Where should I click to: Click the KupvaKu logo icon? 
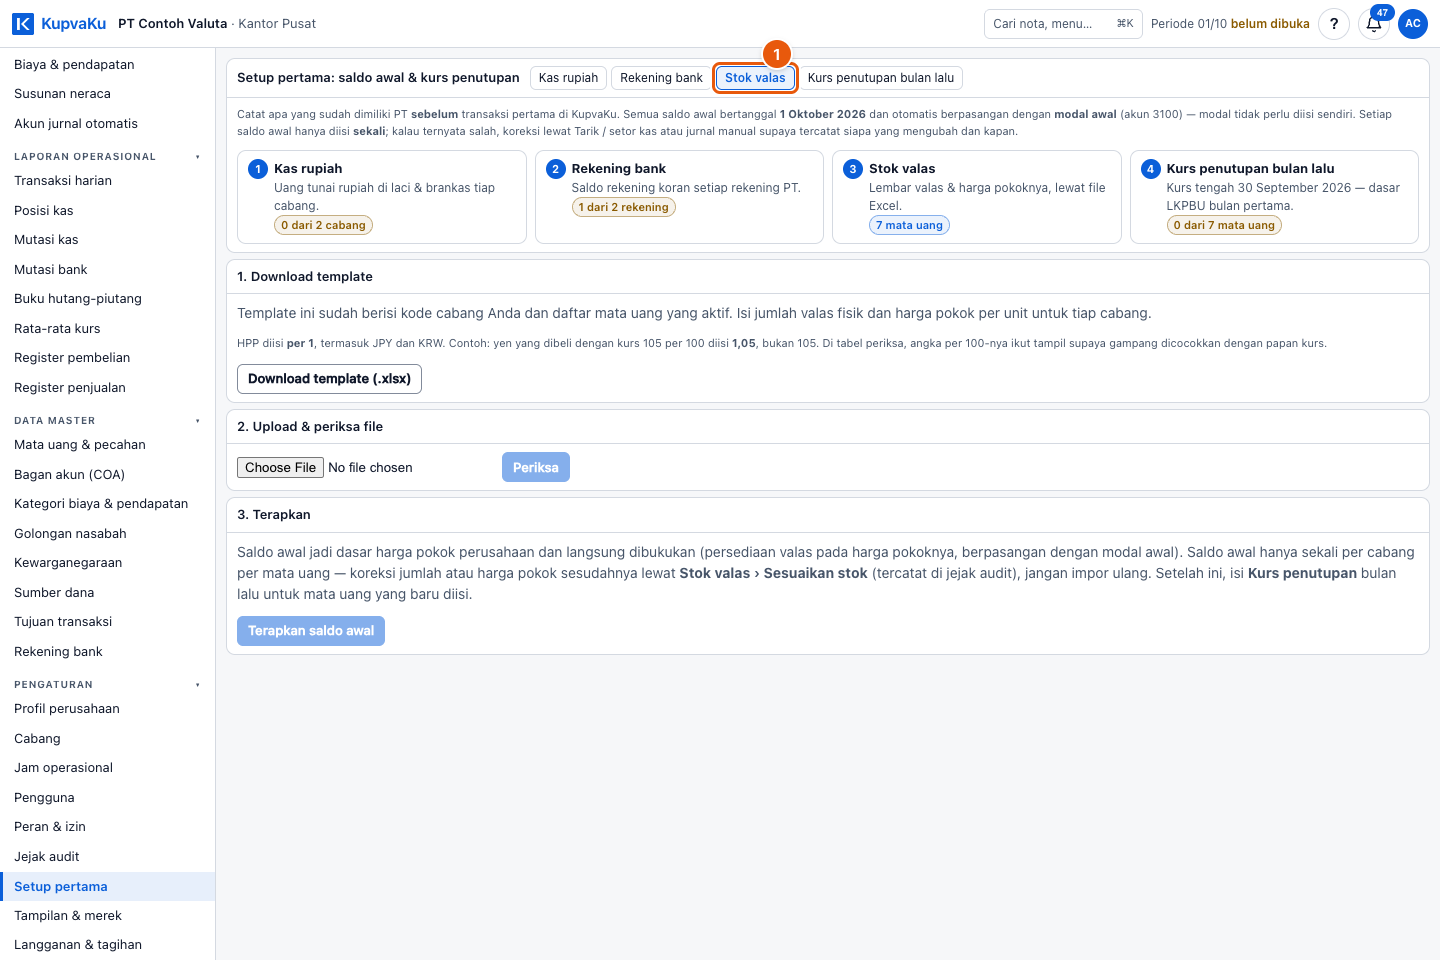(x=23, y=23)
